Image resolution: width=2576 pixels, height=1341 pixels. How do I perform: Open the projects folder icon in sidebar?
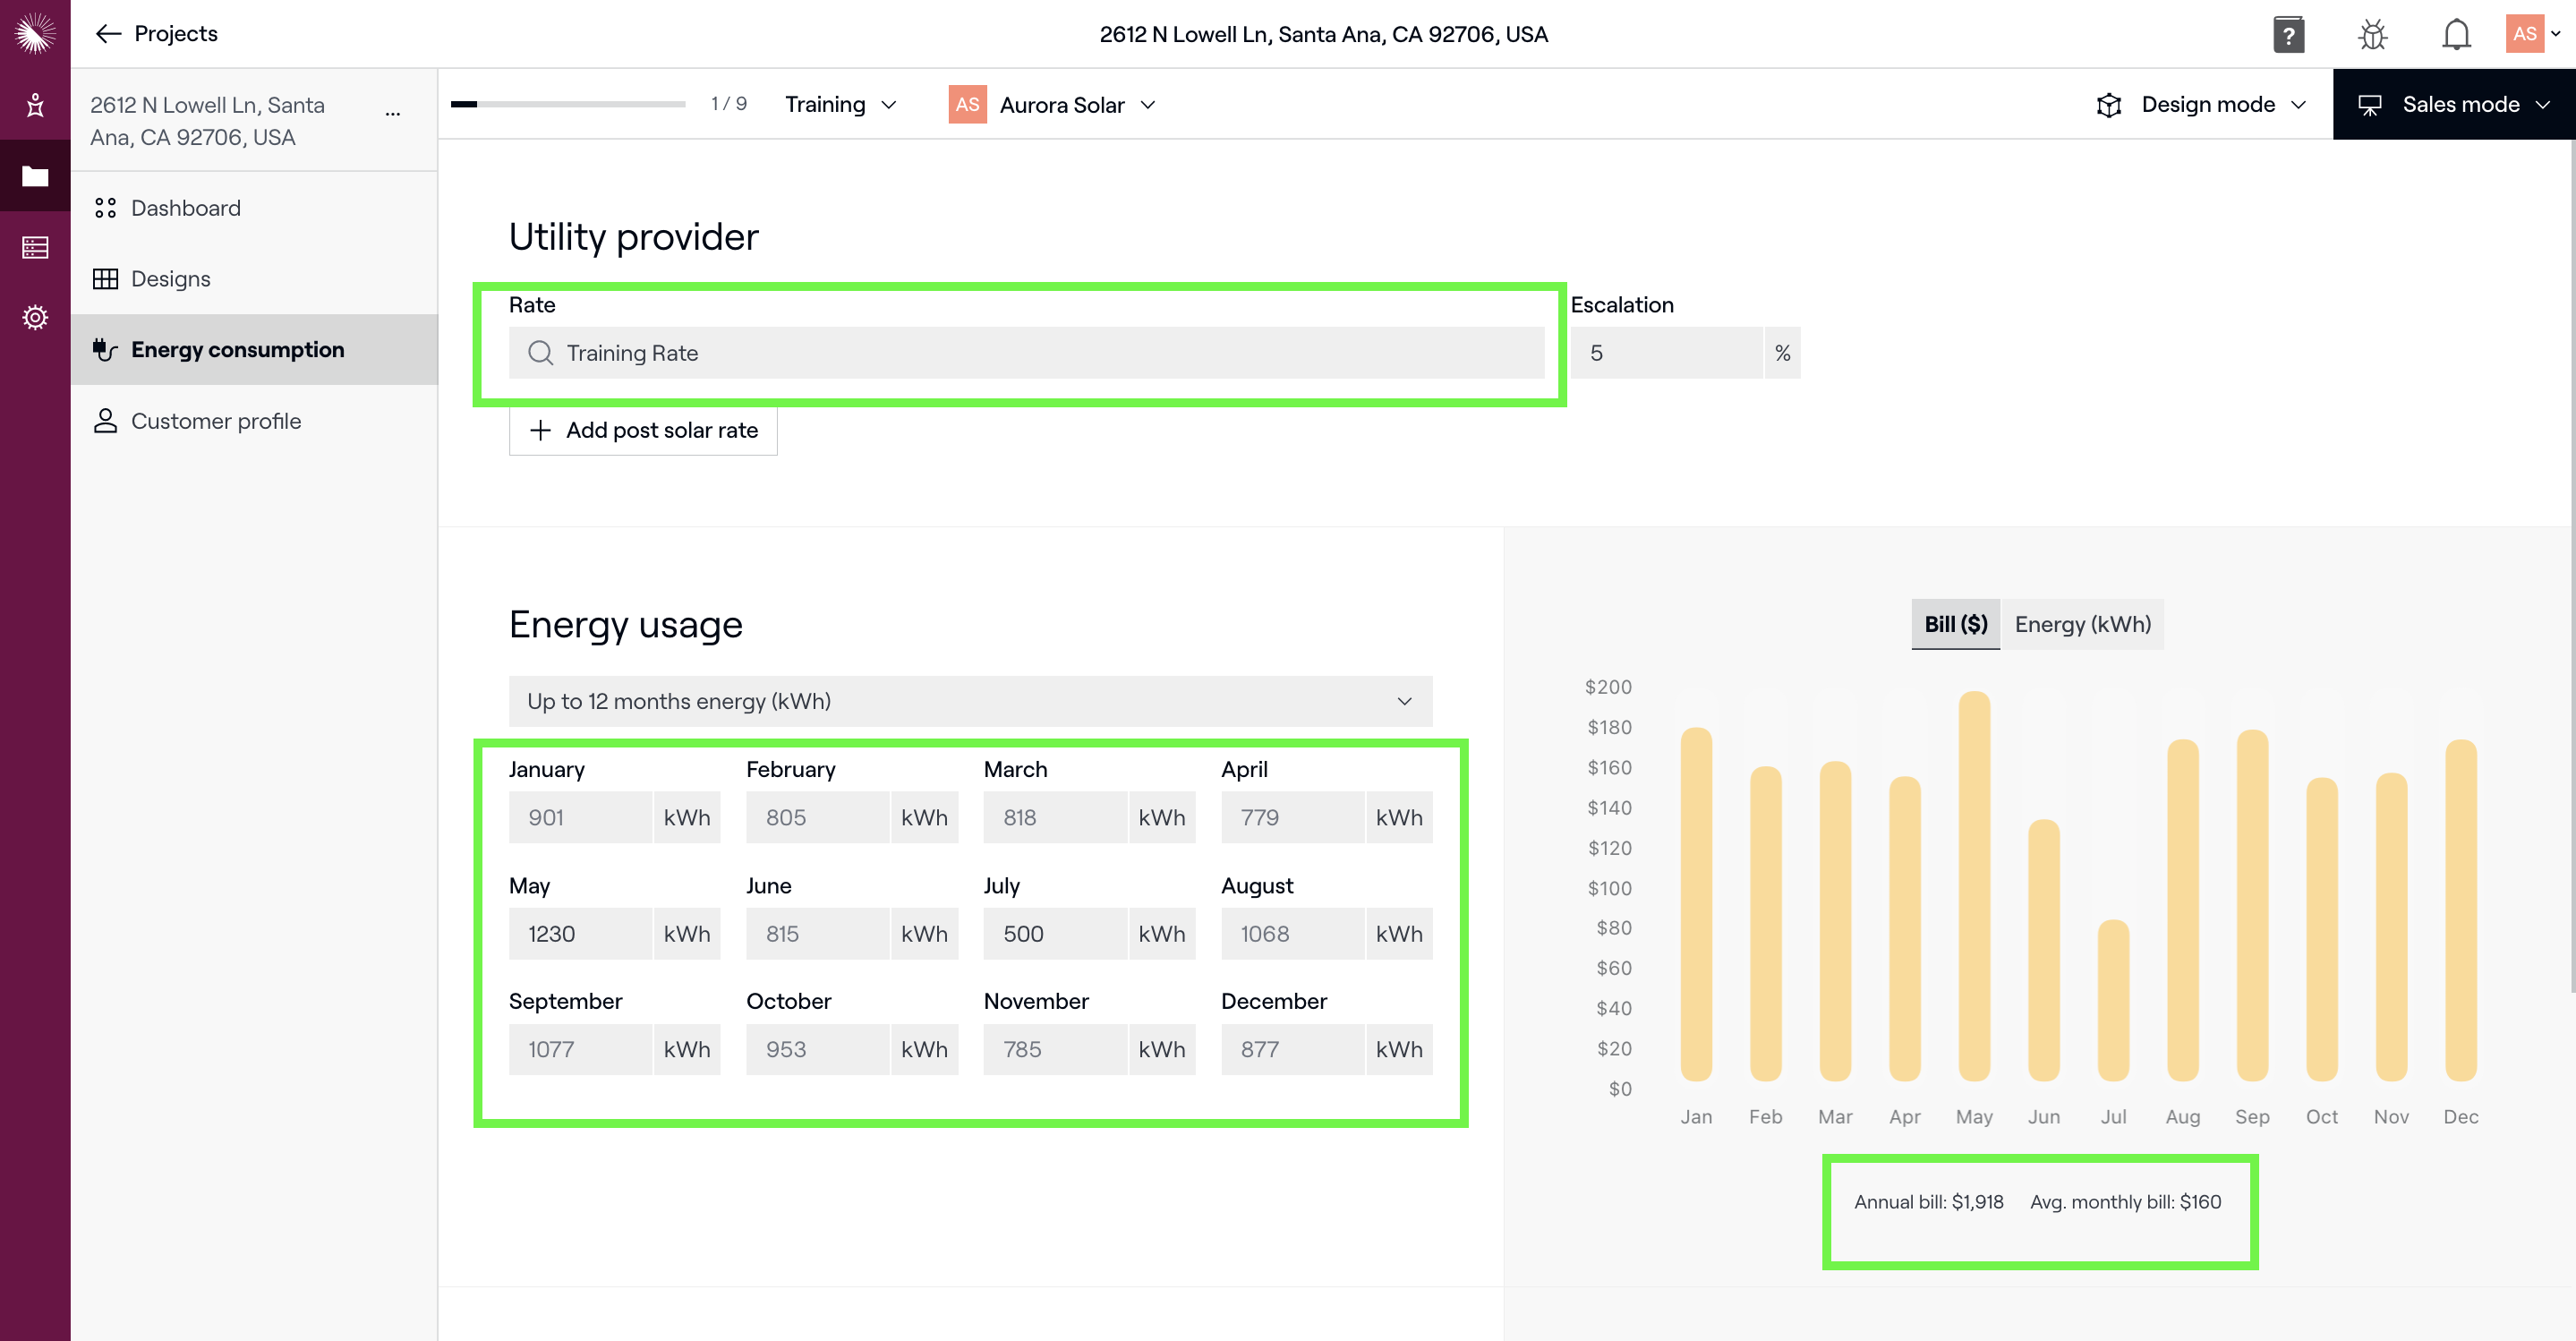[35, 176]
